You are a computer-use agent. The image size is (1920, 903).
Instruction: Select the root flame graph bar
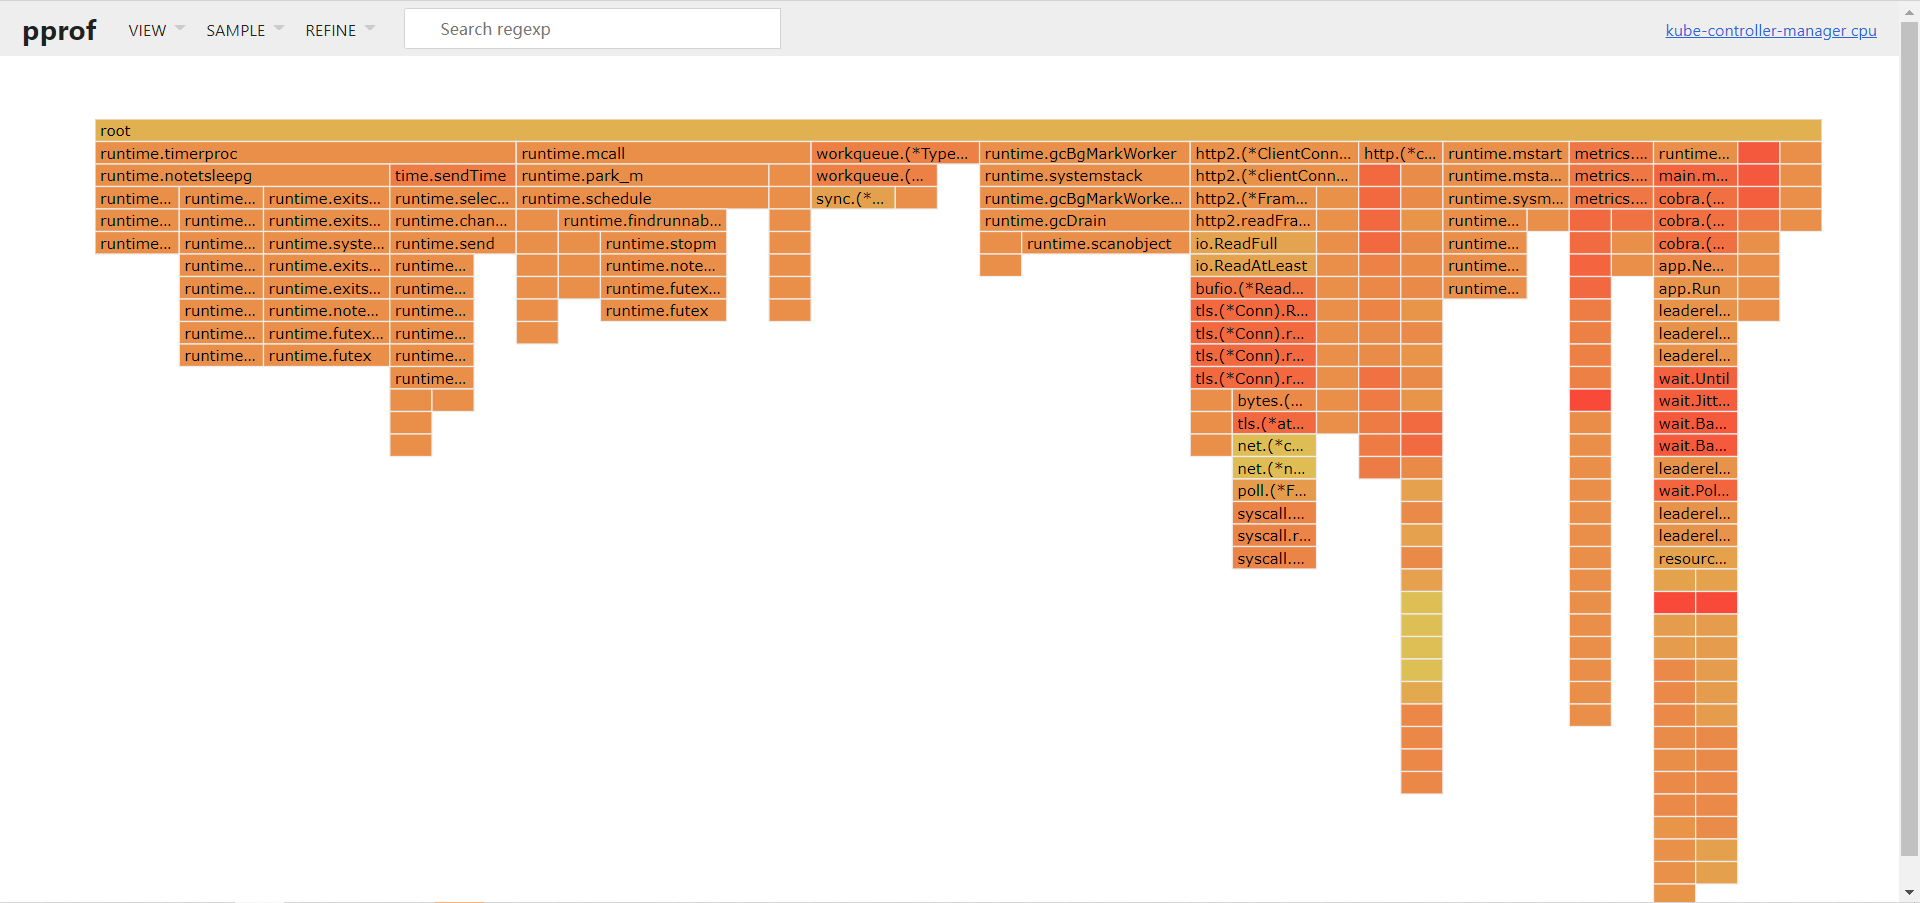[958, 131]
